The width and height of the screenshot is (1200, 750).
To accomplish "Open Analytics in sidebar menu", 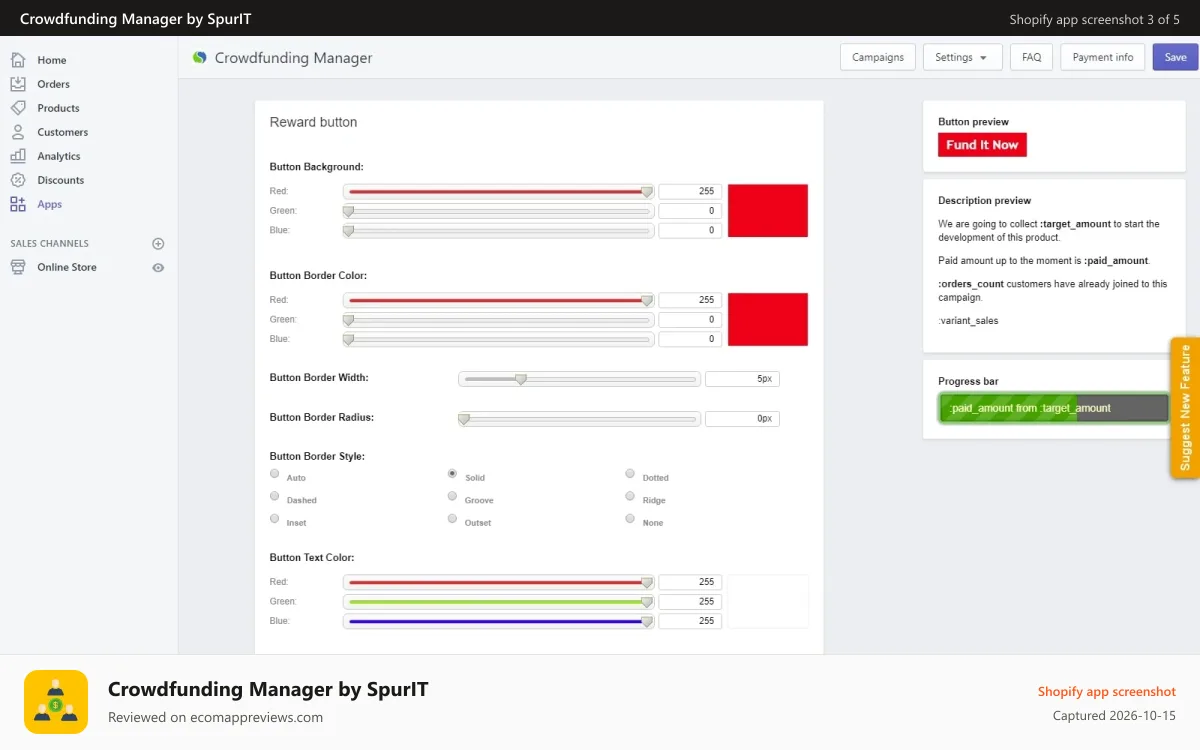I will [59, 156].
